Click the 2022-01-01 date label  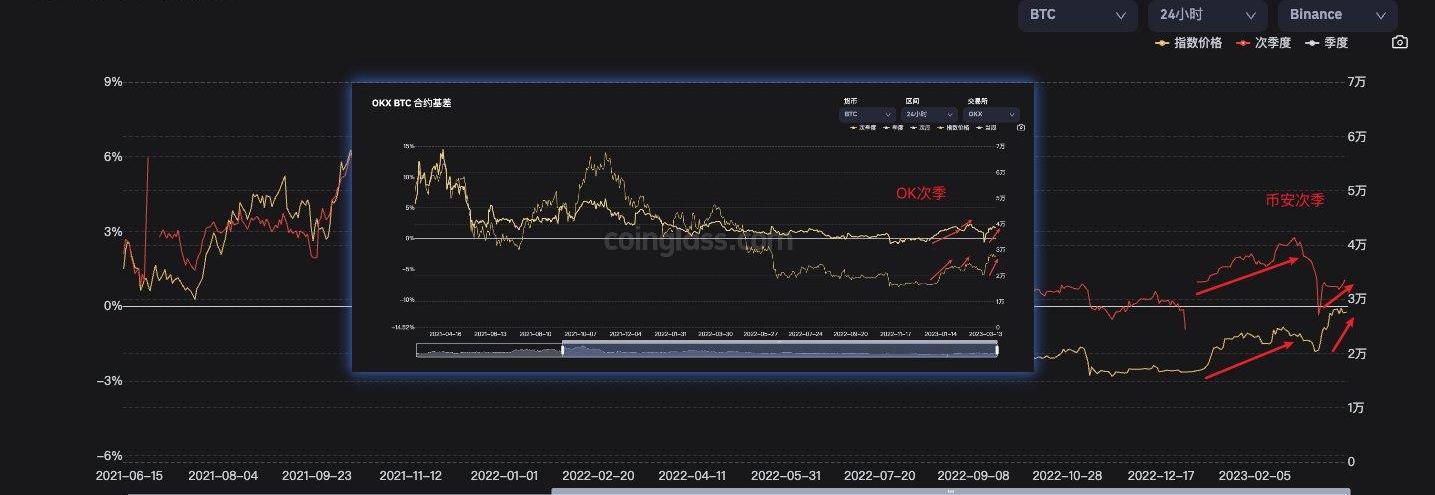504,477
